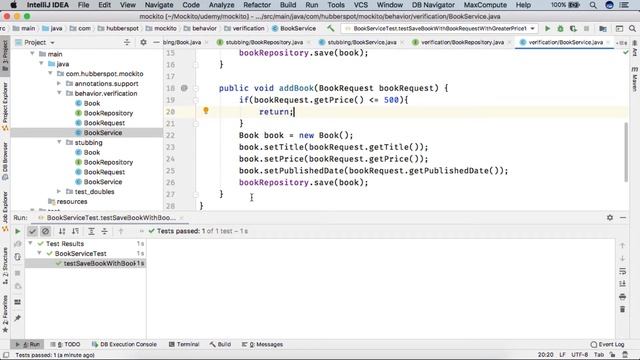Clear Run console with trash icon
The height and width of the screenshot is (360, 640).
622,309
